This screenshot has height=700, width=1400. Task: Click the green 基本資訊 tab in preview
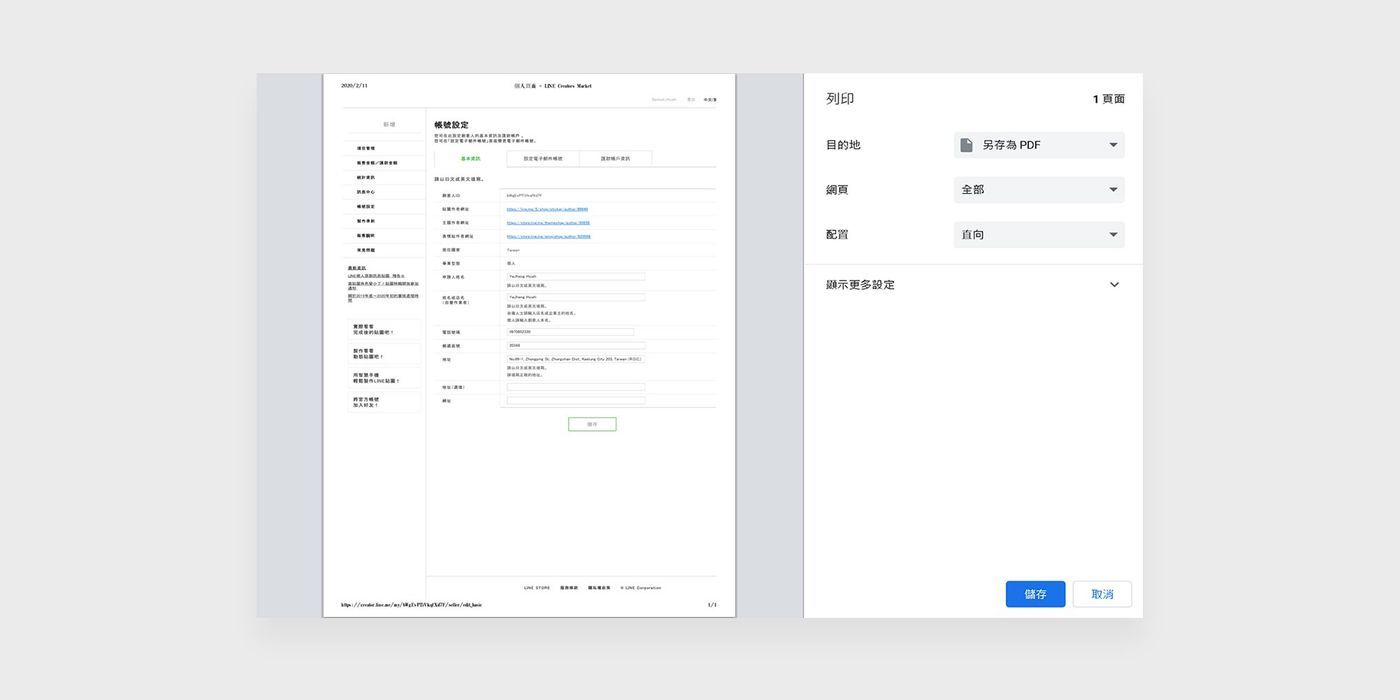click(470, 159)
